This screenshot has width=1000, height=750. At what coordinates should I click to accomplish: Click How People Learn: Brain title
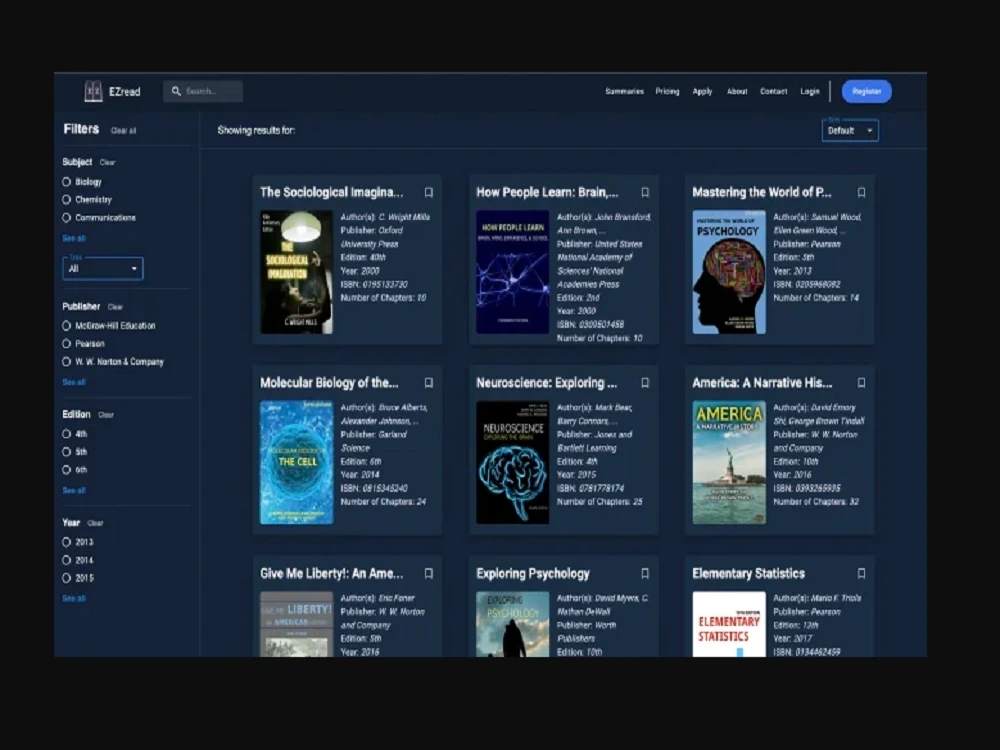coord(547,192)
